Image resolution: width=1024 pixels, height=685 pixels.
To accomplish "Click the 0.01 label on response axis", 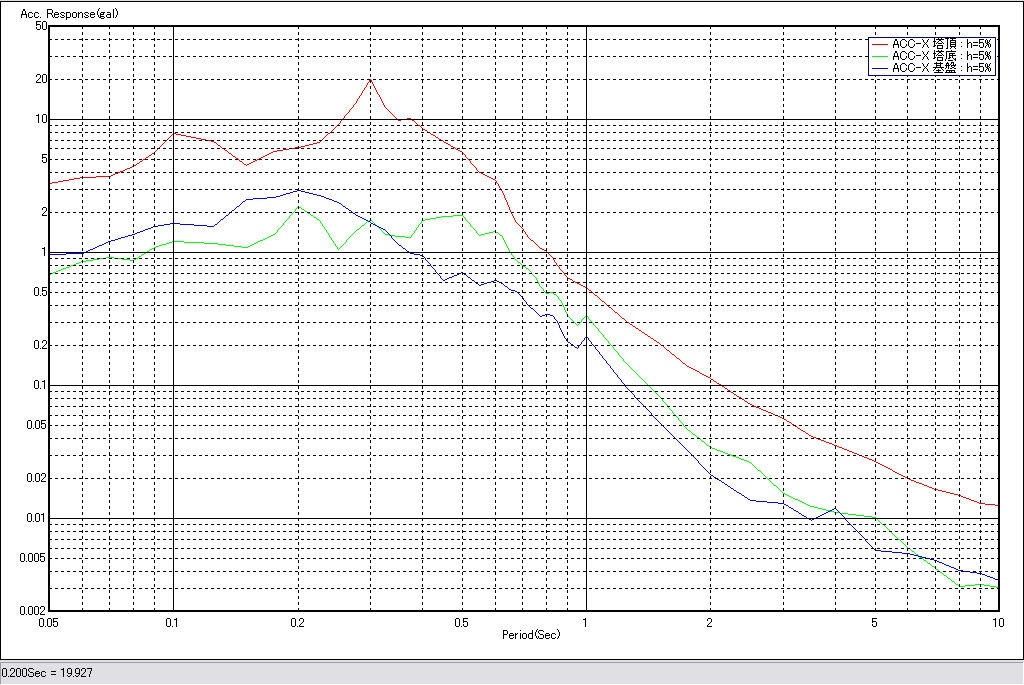I will (x=36, y=518).
